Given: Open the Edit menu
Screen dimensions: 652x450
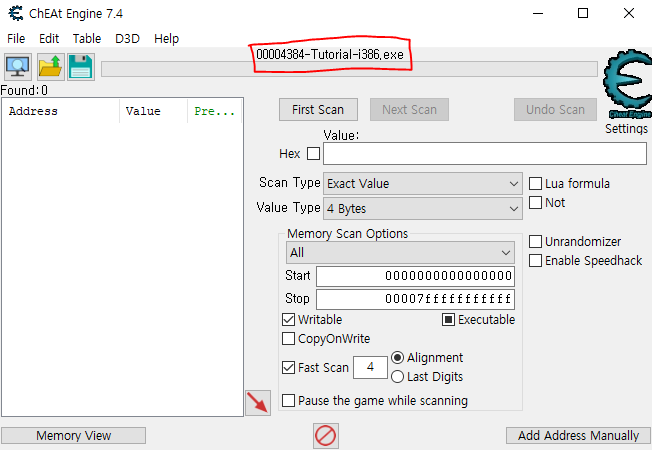Looking at the screenshot, I should coord(49,39).
